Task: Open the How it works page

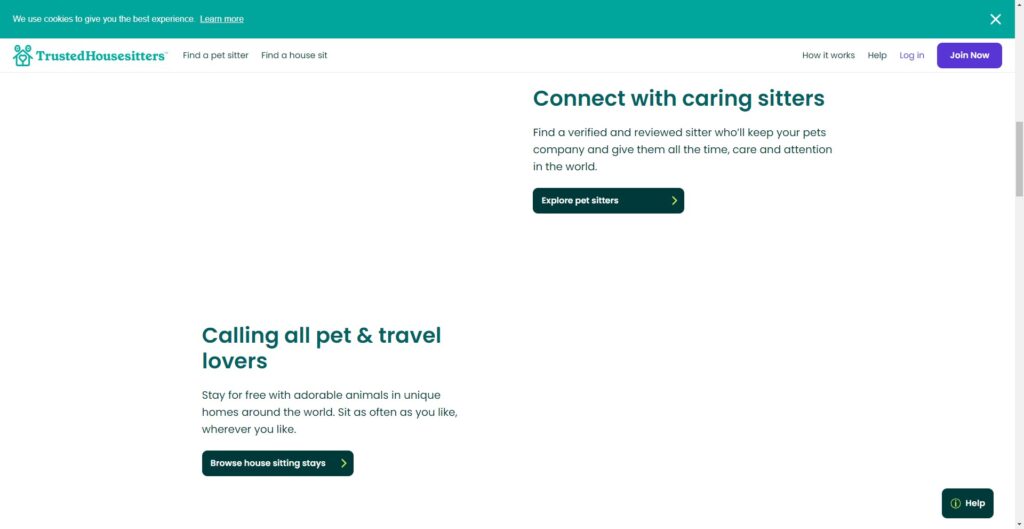Action: pyautogui.click(x=828, y=56)
